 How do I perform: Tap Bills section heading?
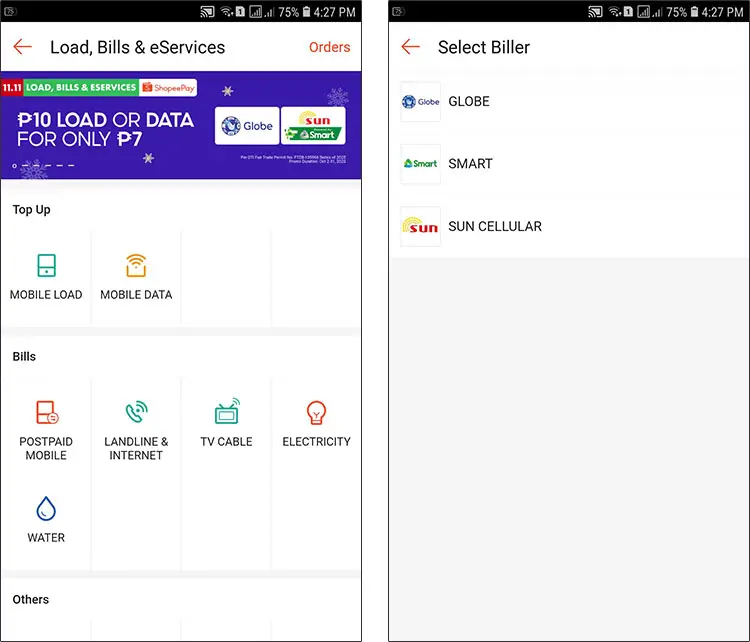(x=24, y=356)
